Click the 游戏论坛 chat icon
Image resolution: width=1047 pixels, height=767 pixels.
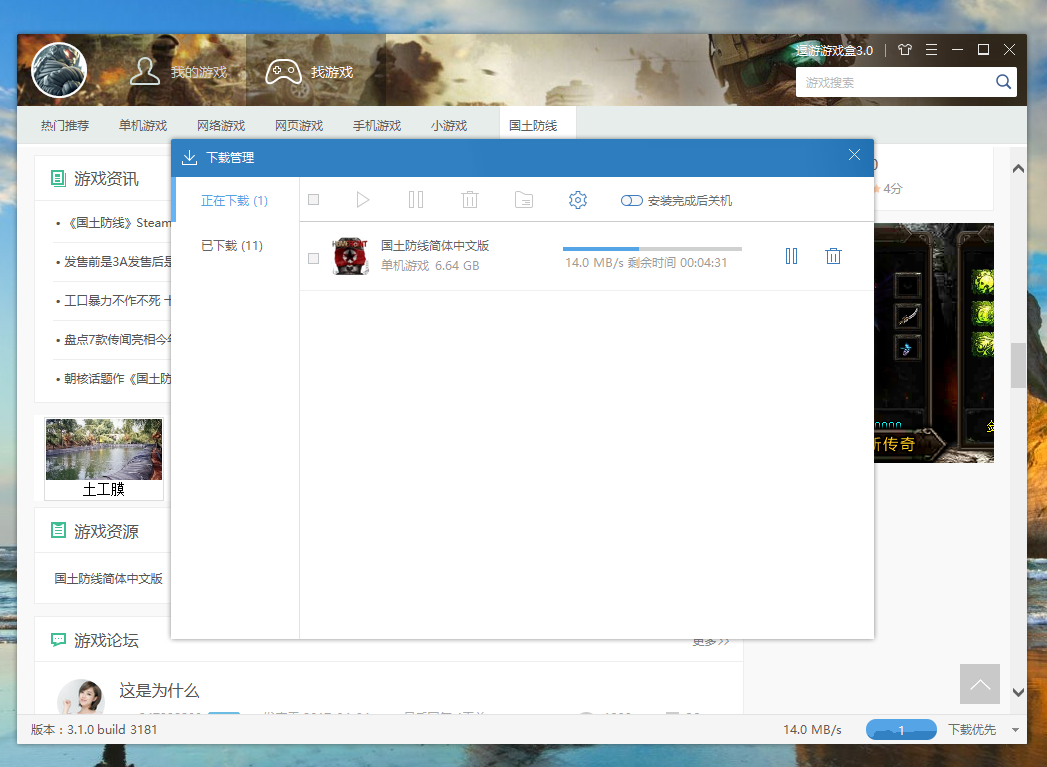point(59,640)
